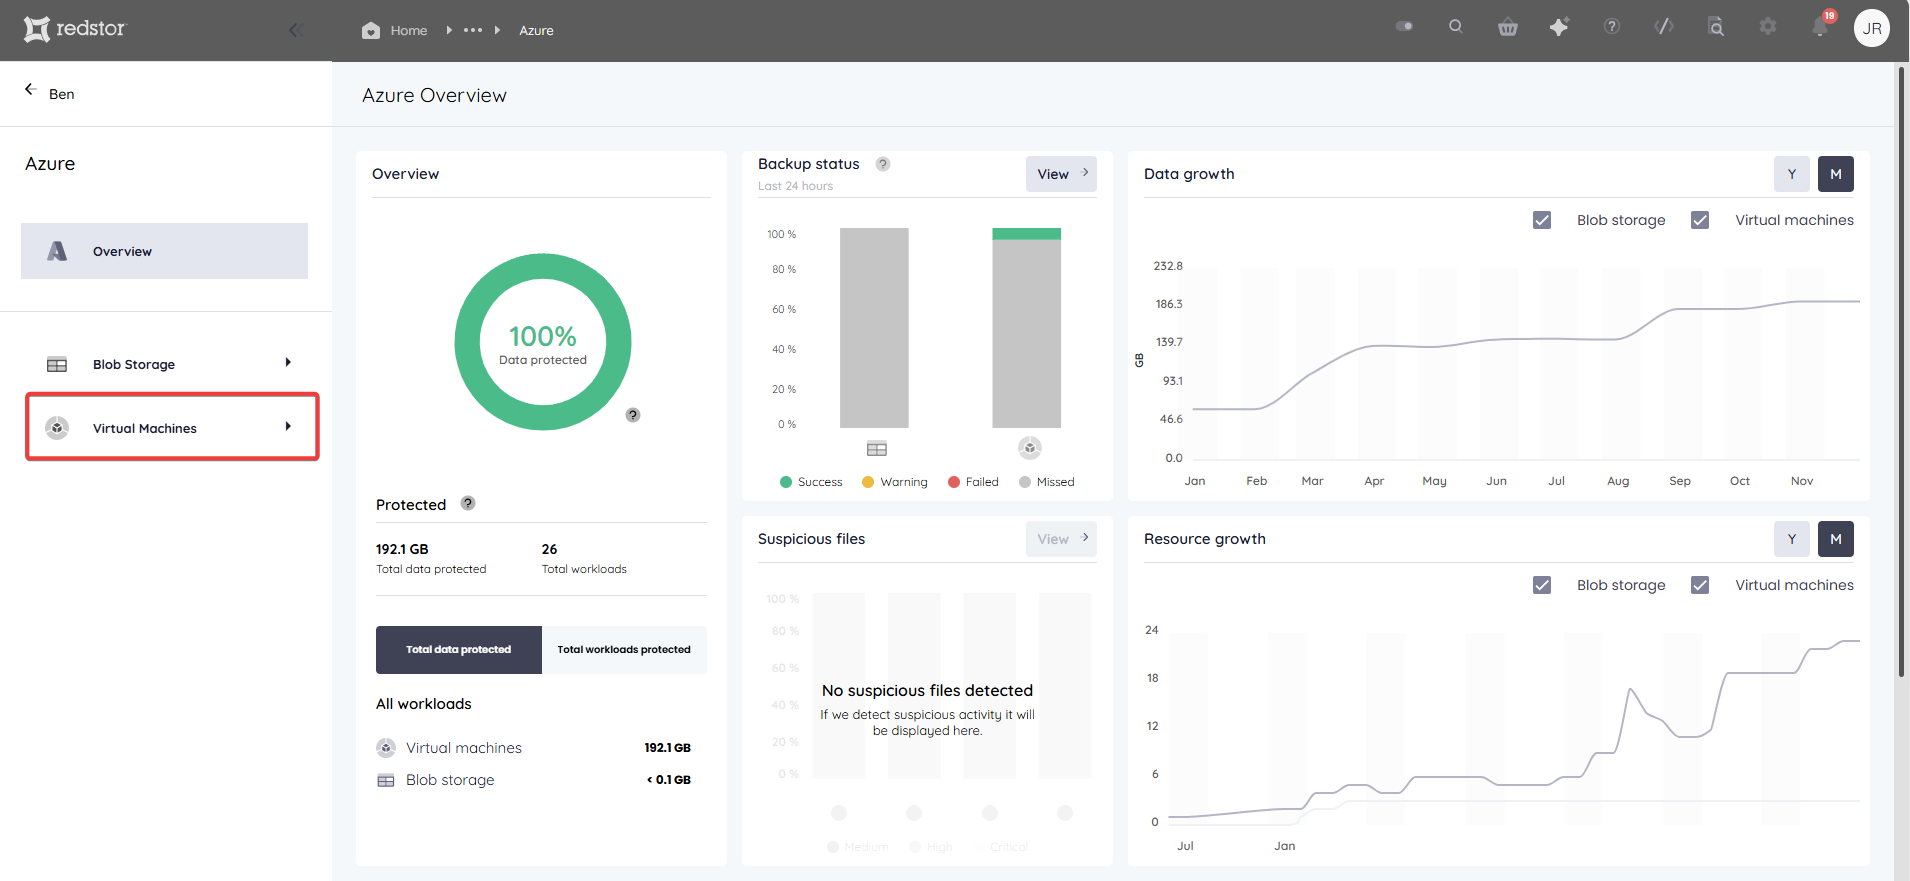This screenshot has height=881, width=1910.
Task: Click the sparkle AI assistant icon
Action: tap(1560, 27)
